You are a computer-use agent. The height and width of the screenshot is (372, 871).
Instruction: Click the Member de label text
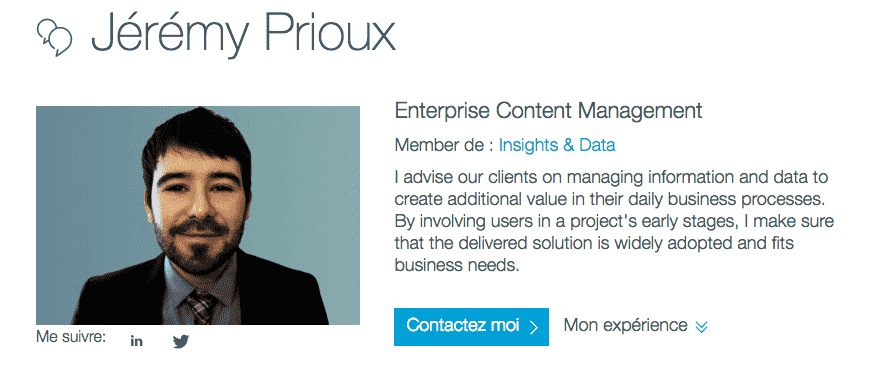[x=444, y=145]
